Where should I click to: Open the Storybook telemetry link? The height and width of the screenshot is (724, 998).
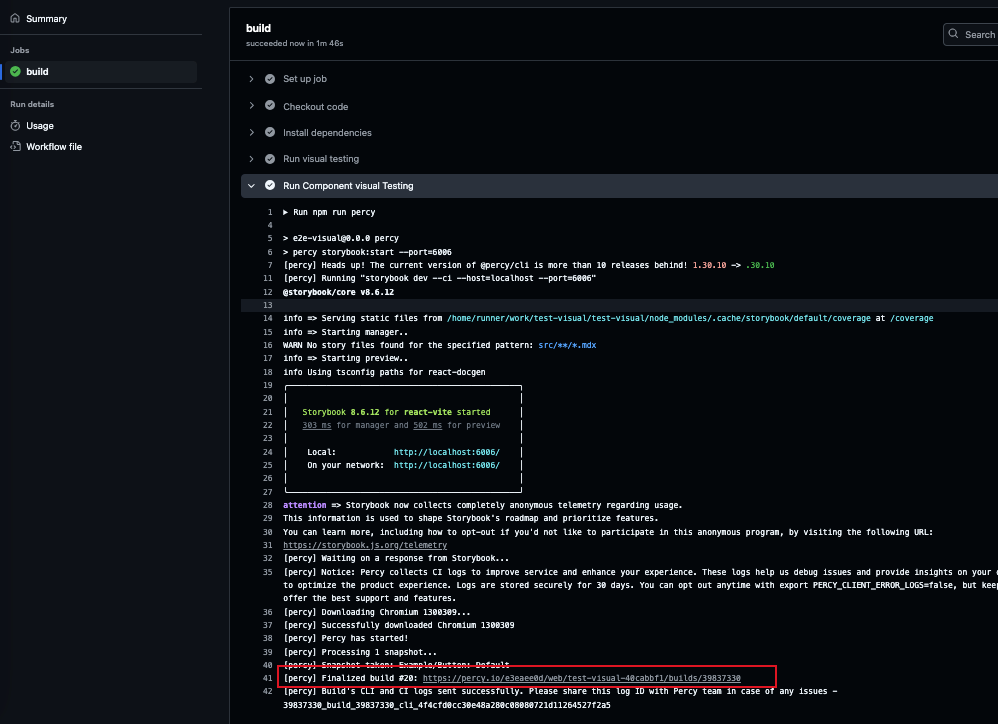364,545
